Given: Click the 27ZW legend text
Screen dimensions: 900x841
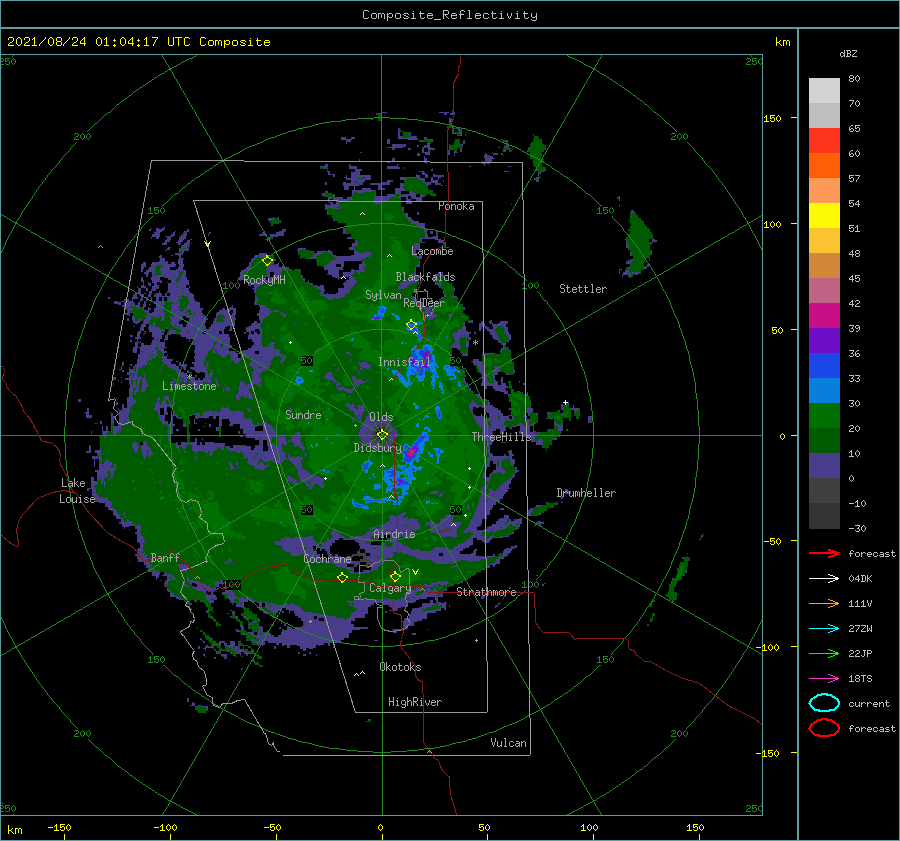Looking at the screenshot, I should tap(860, 629).
